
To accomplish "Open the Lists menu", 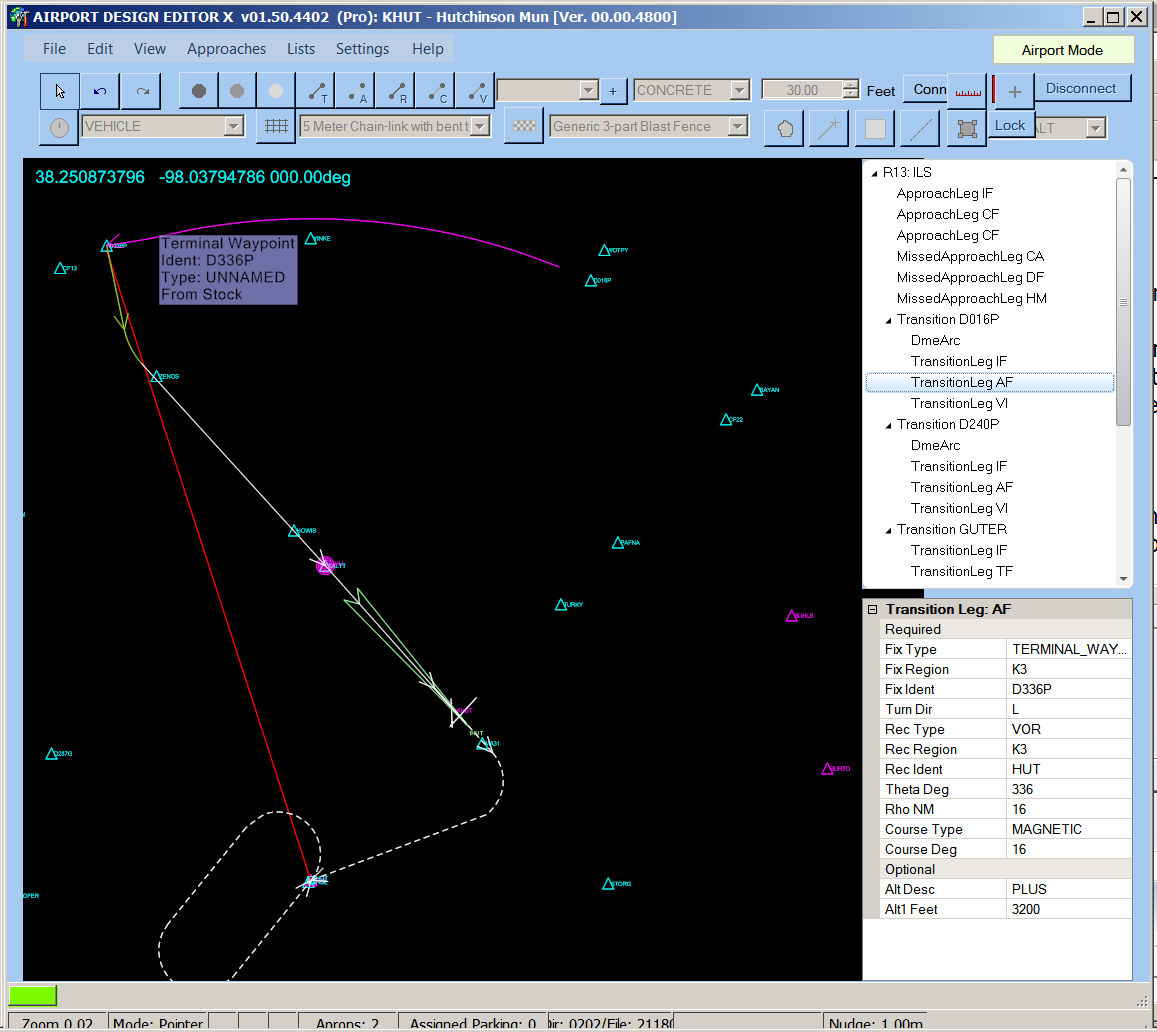I will tap(301, 49).
